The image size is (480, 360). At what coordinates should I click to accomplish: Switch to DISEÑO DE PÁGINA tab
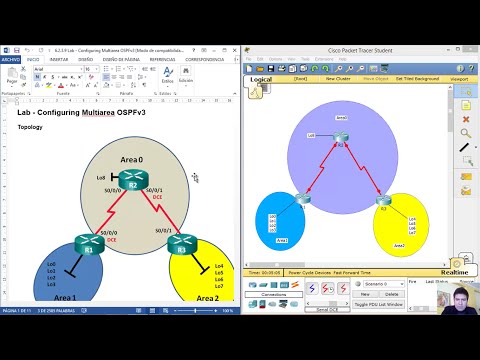coord(121,59)
